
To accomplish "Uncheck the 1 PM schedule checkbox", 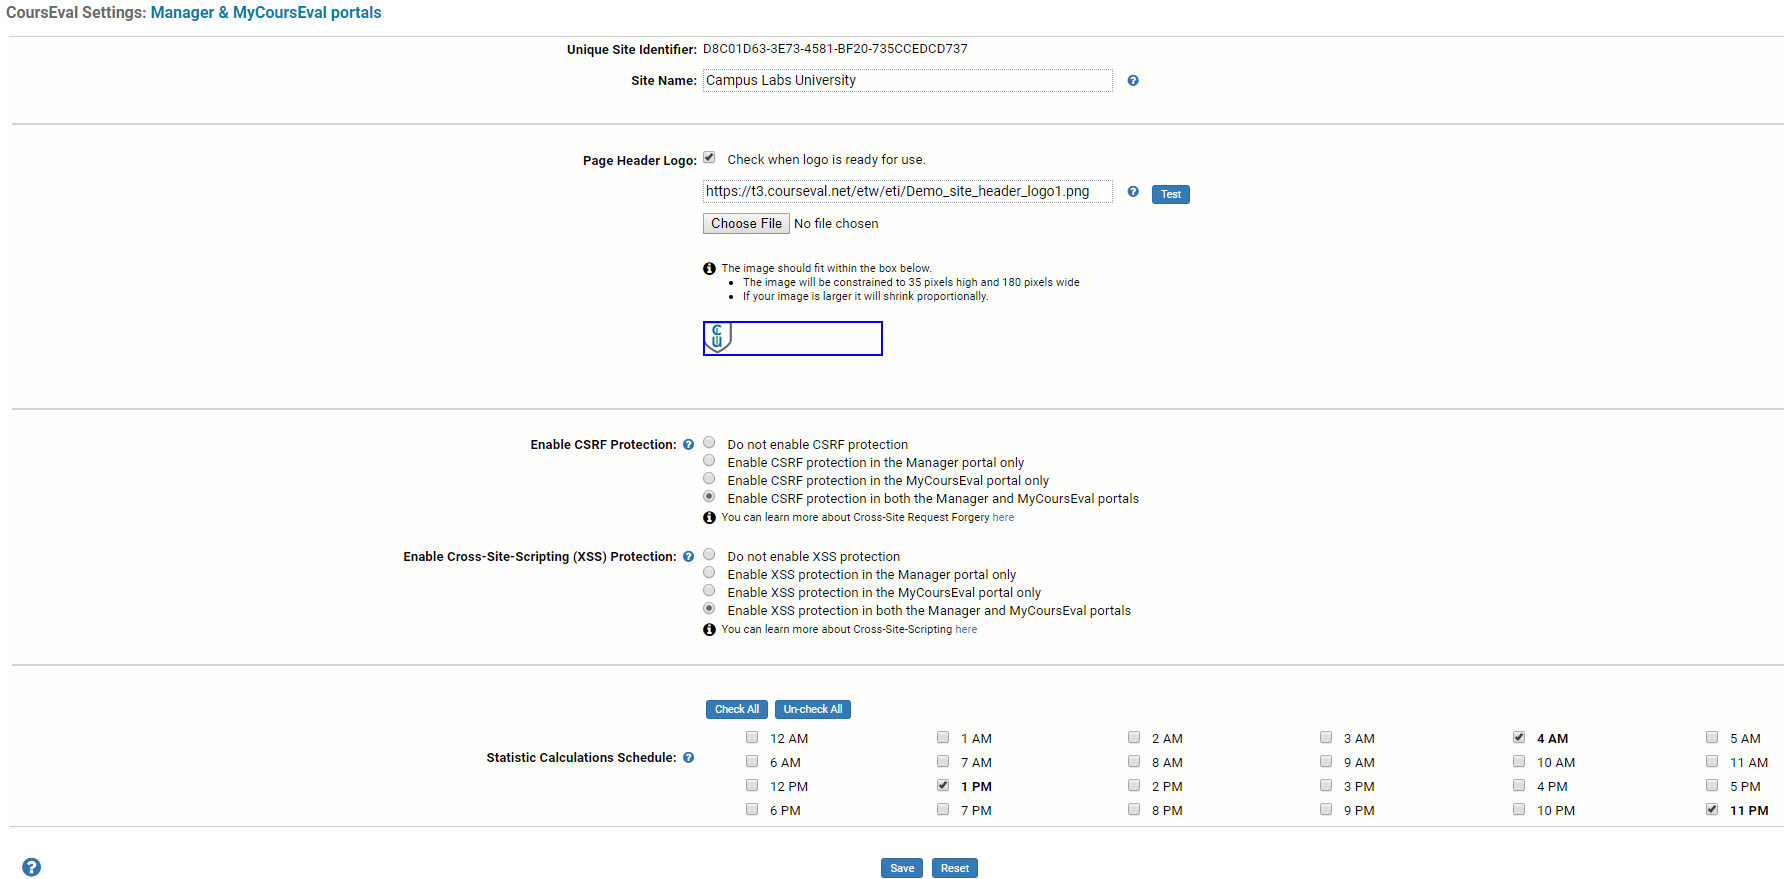I will (x=943, y=786).
